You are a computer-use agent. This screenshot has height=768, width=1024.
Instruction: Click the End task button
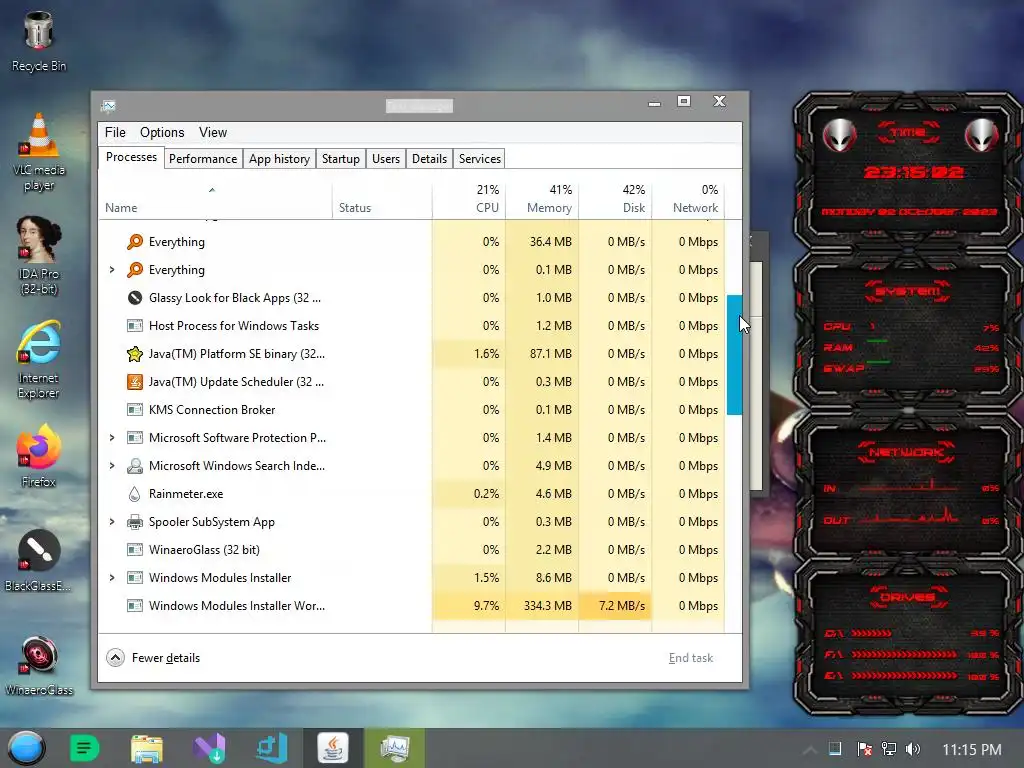(x=690, y=658)
